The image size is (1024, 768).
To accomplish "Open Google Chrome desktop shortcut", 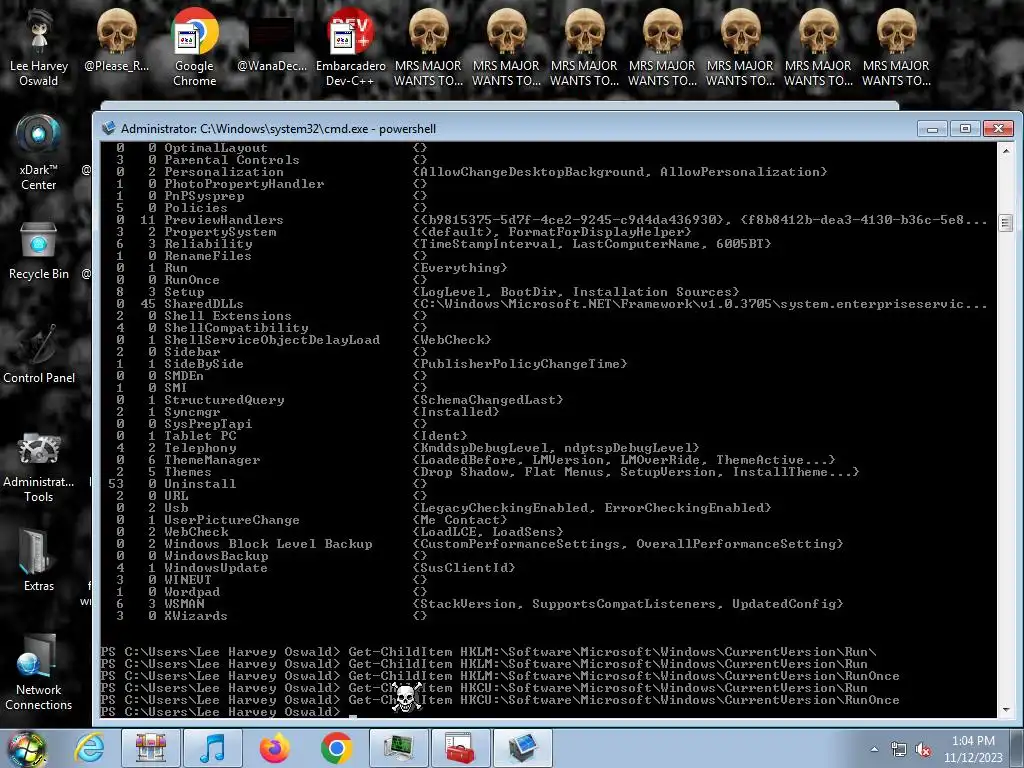I will [194, 47].
